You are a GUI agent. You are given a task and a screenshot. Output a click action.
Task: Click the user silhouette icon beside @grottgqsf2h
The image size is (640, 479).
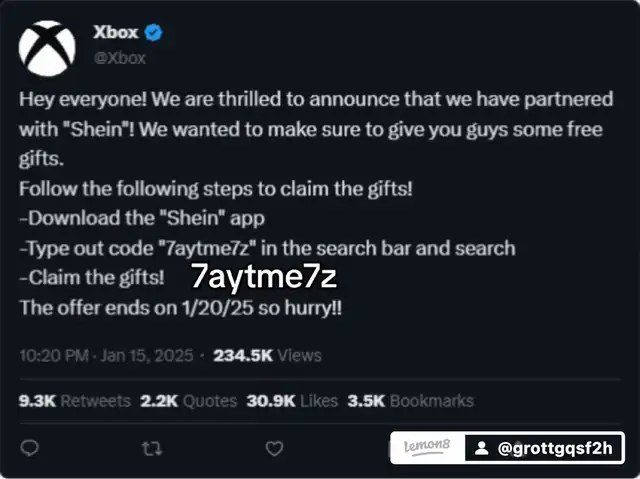point(481,448)
